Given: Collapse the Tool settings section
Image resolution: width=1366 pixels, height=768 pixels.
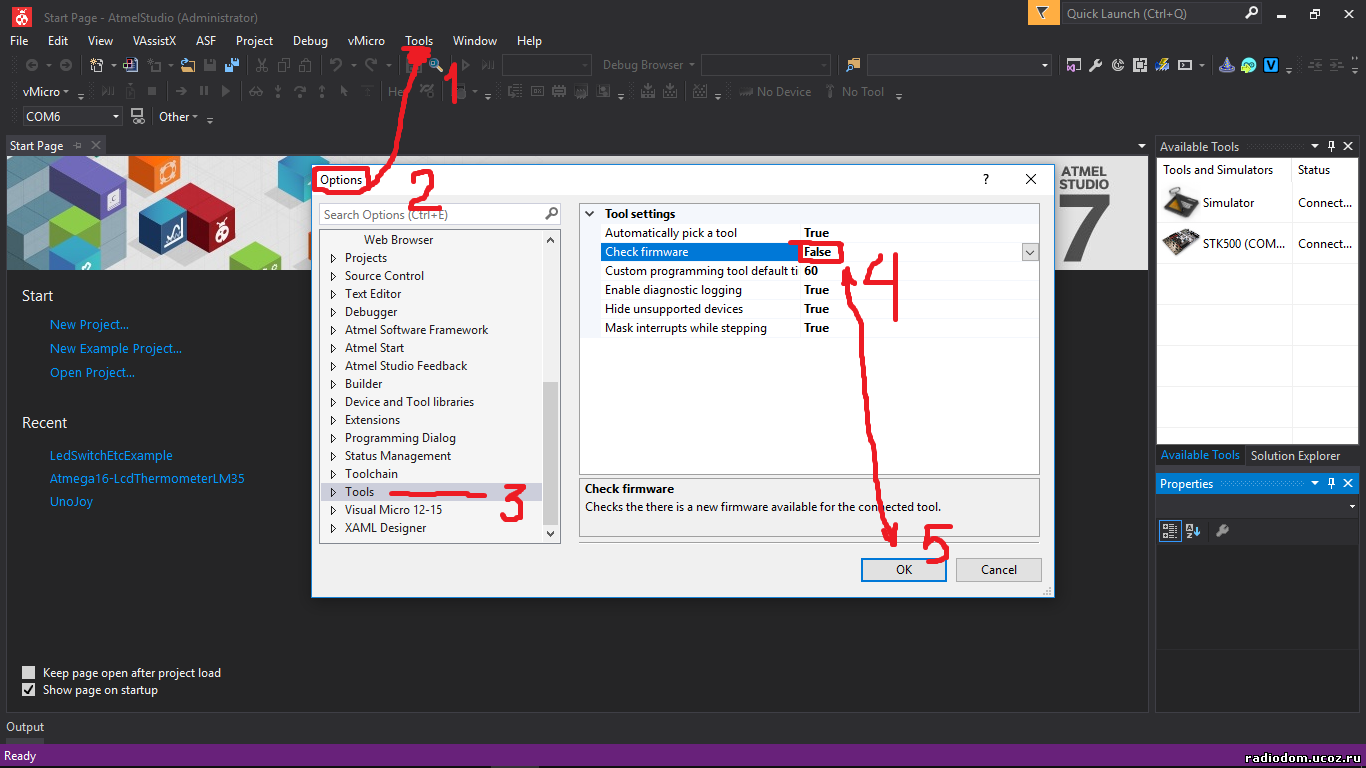Looking at the screenshot, I should pyautogui.click(x=590, y=214).
